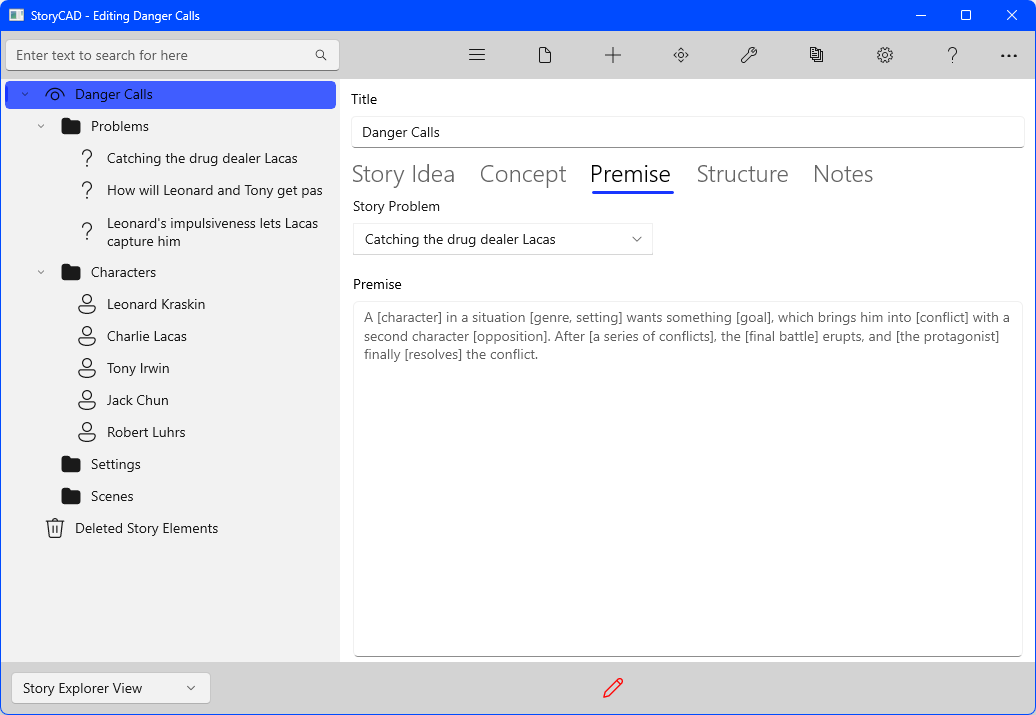Open preferences via the gear icon
This screenshot has height=715, width=1036.
(x=885, y=55)
